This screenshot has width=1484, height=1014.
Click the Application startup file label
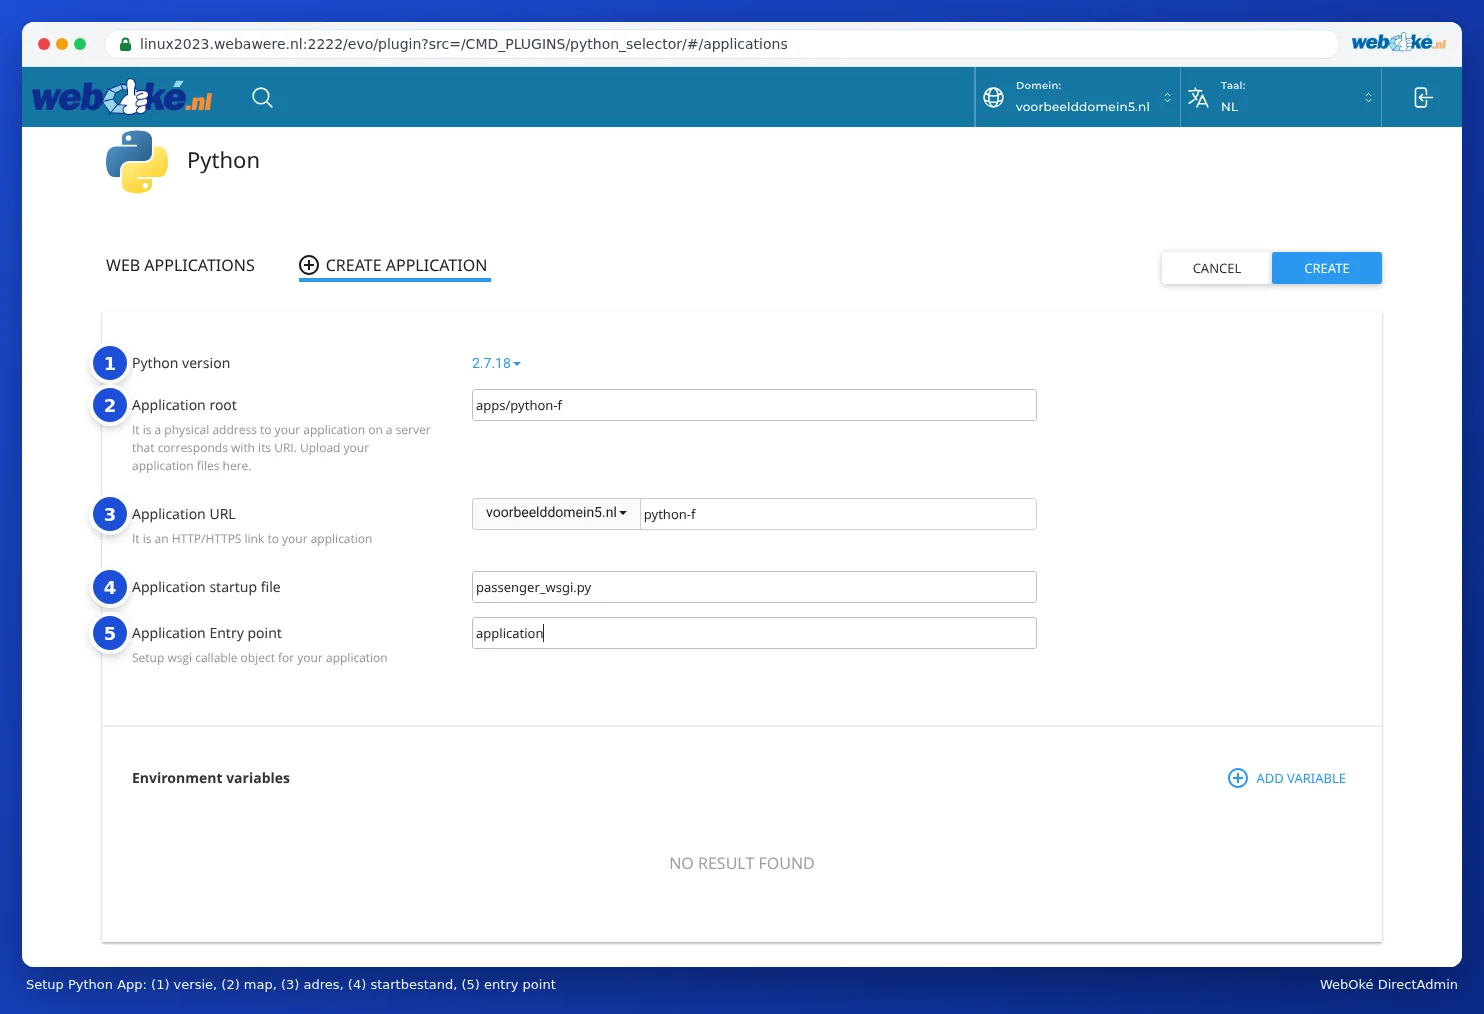coord(206,587)
